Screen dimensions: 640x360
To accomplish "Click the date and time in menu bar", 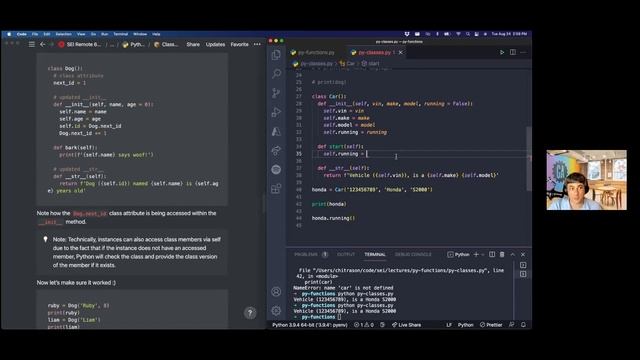I will (x=509, y=34).
